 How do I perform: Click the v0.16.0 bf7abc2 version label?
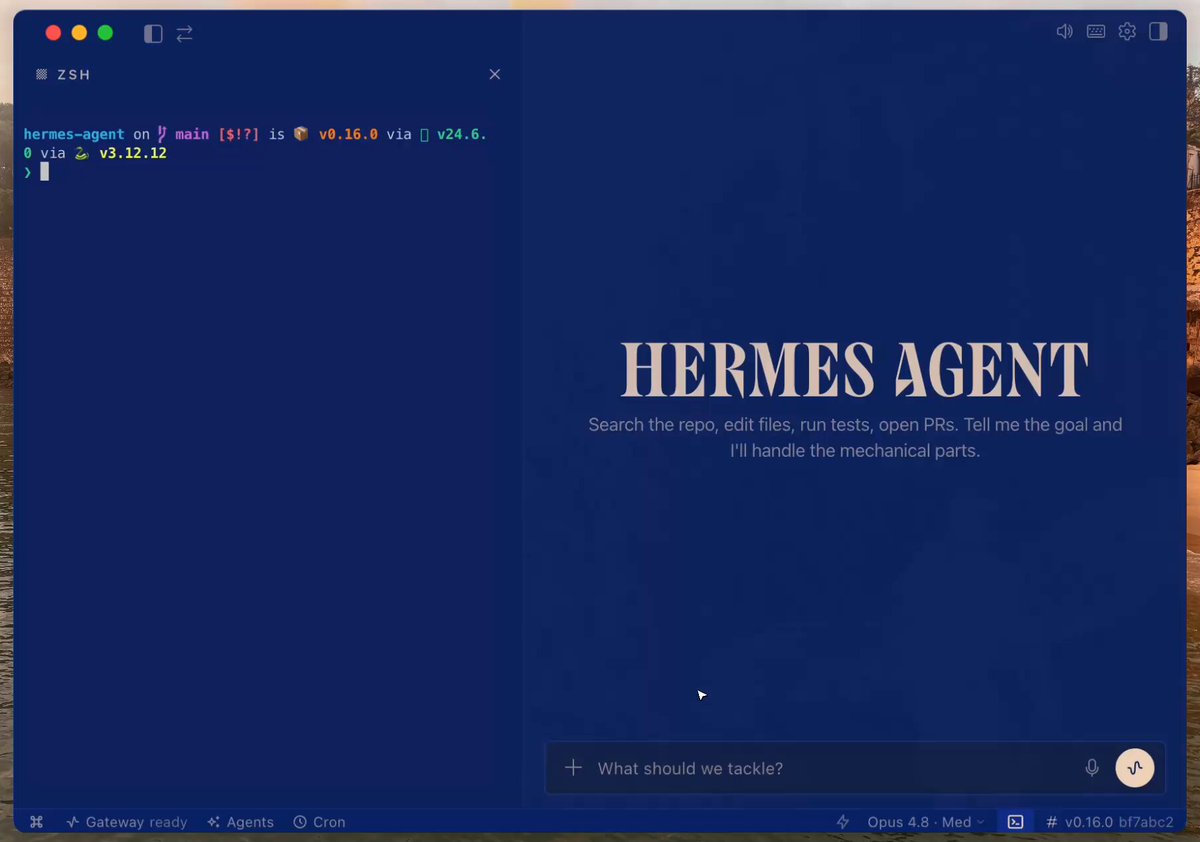[x=1109, y=822]
